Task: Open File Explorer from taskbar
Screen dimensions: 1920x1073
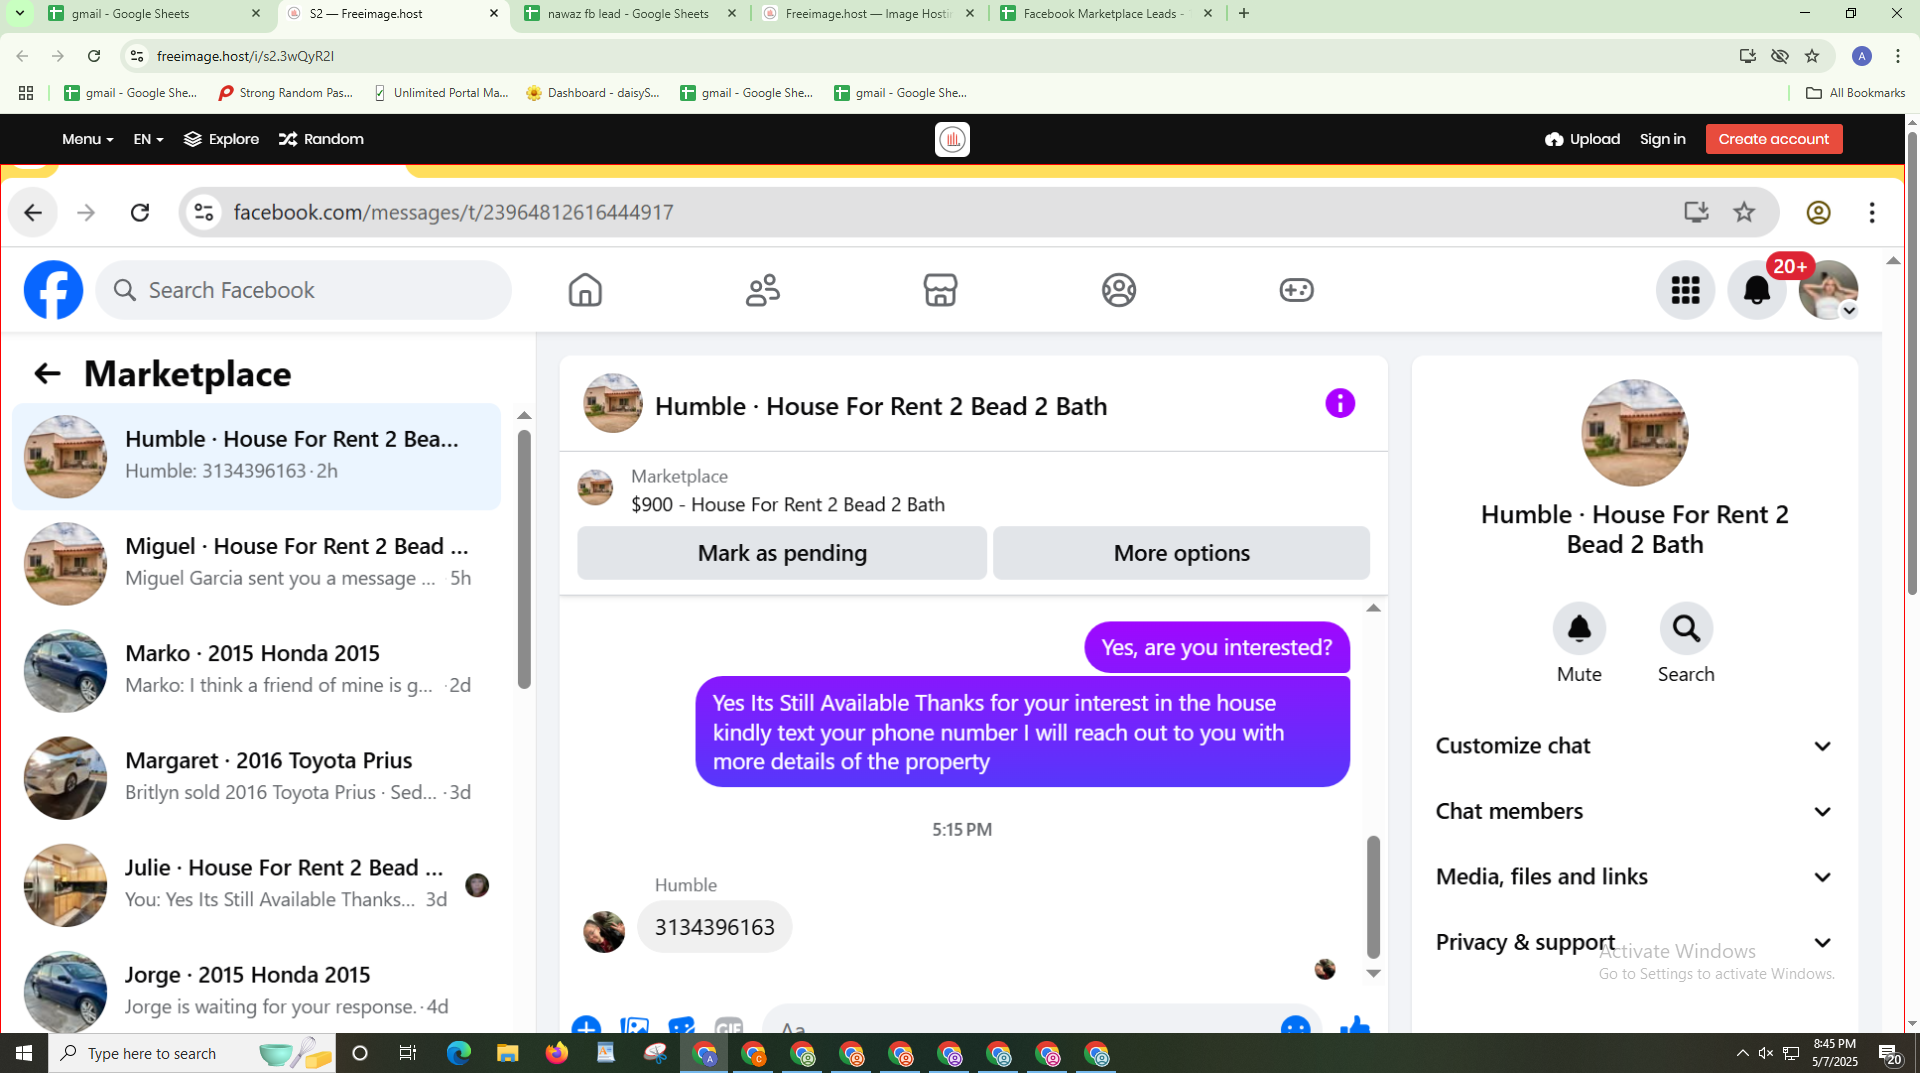Action: (x=508, y=1053)
